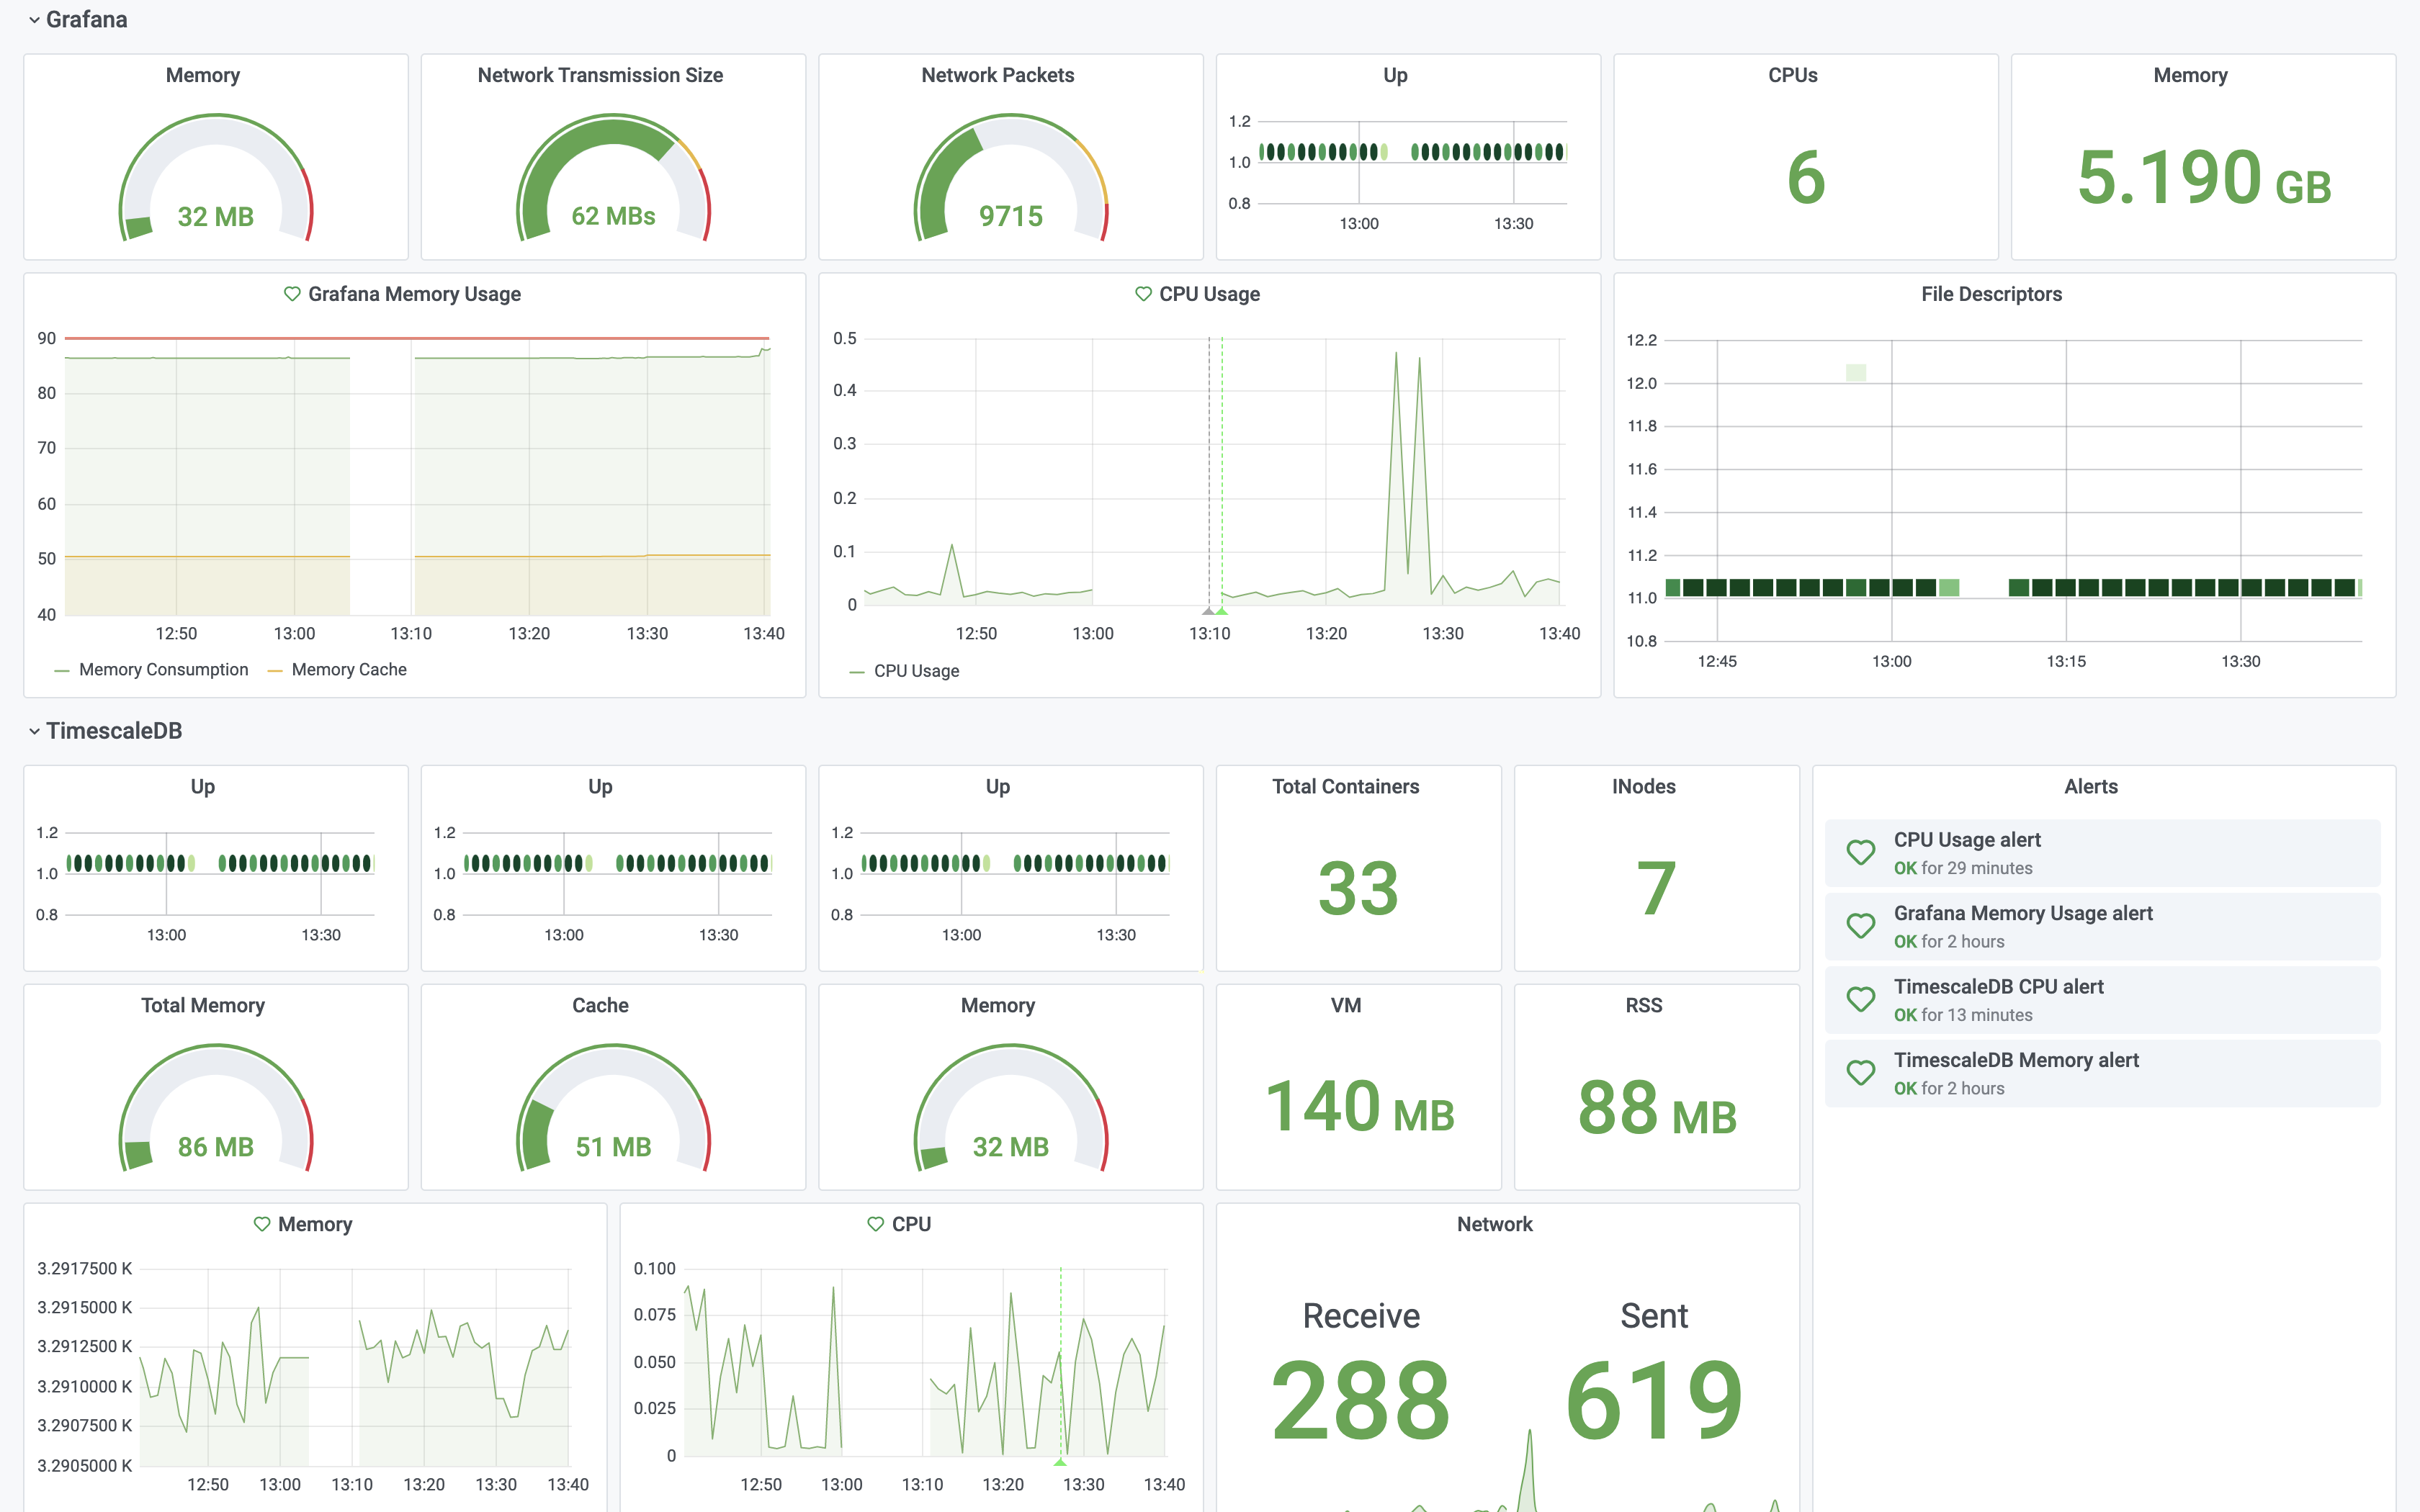
Task: Click heart alert icon on CPU Usage panel
Action: [x=1143, y=294]
